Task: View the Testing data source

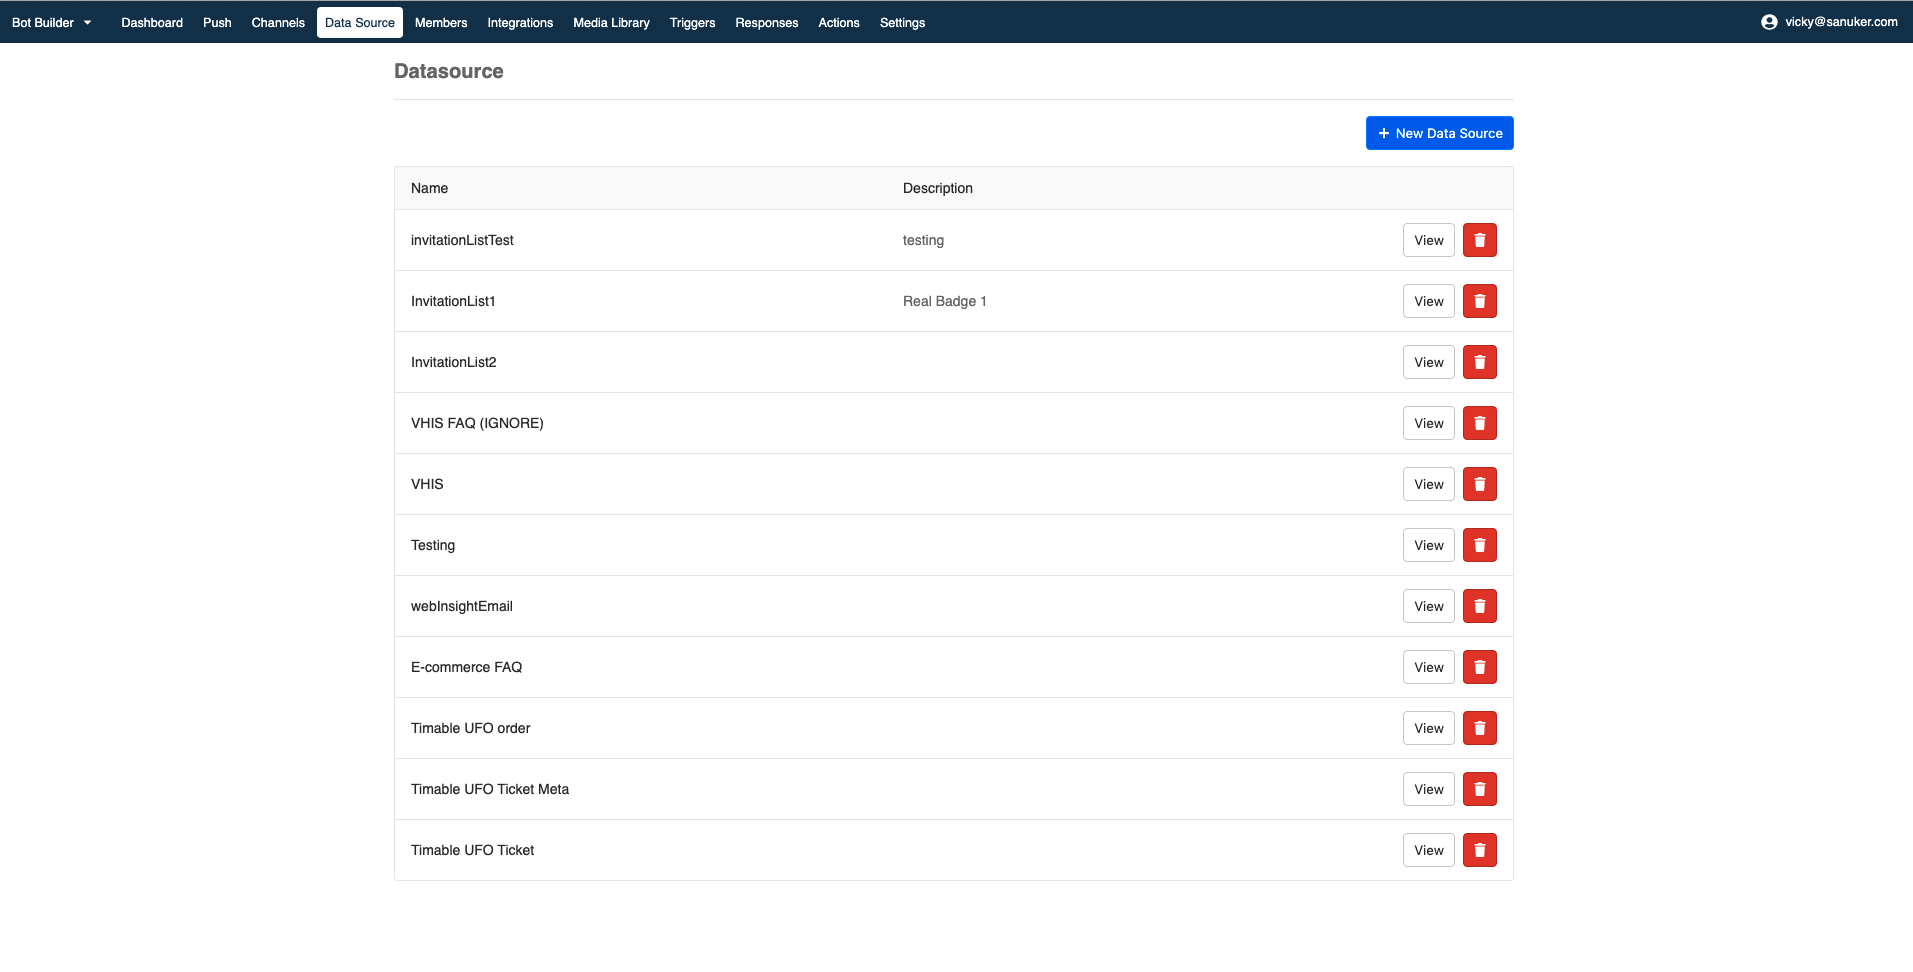Action: click(x=1428, y=545)
